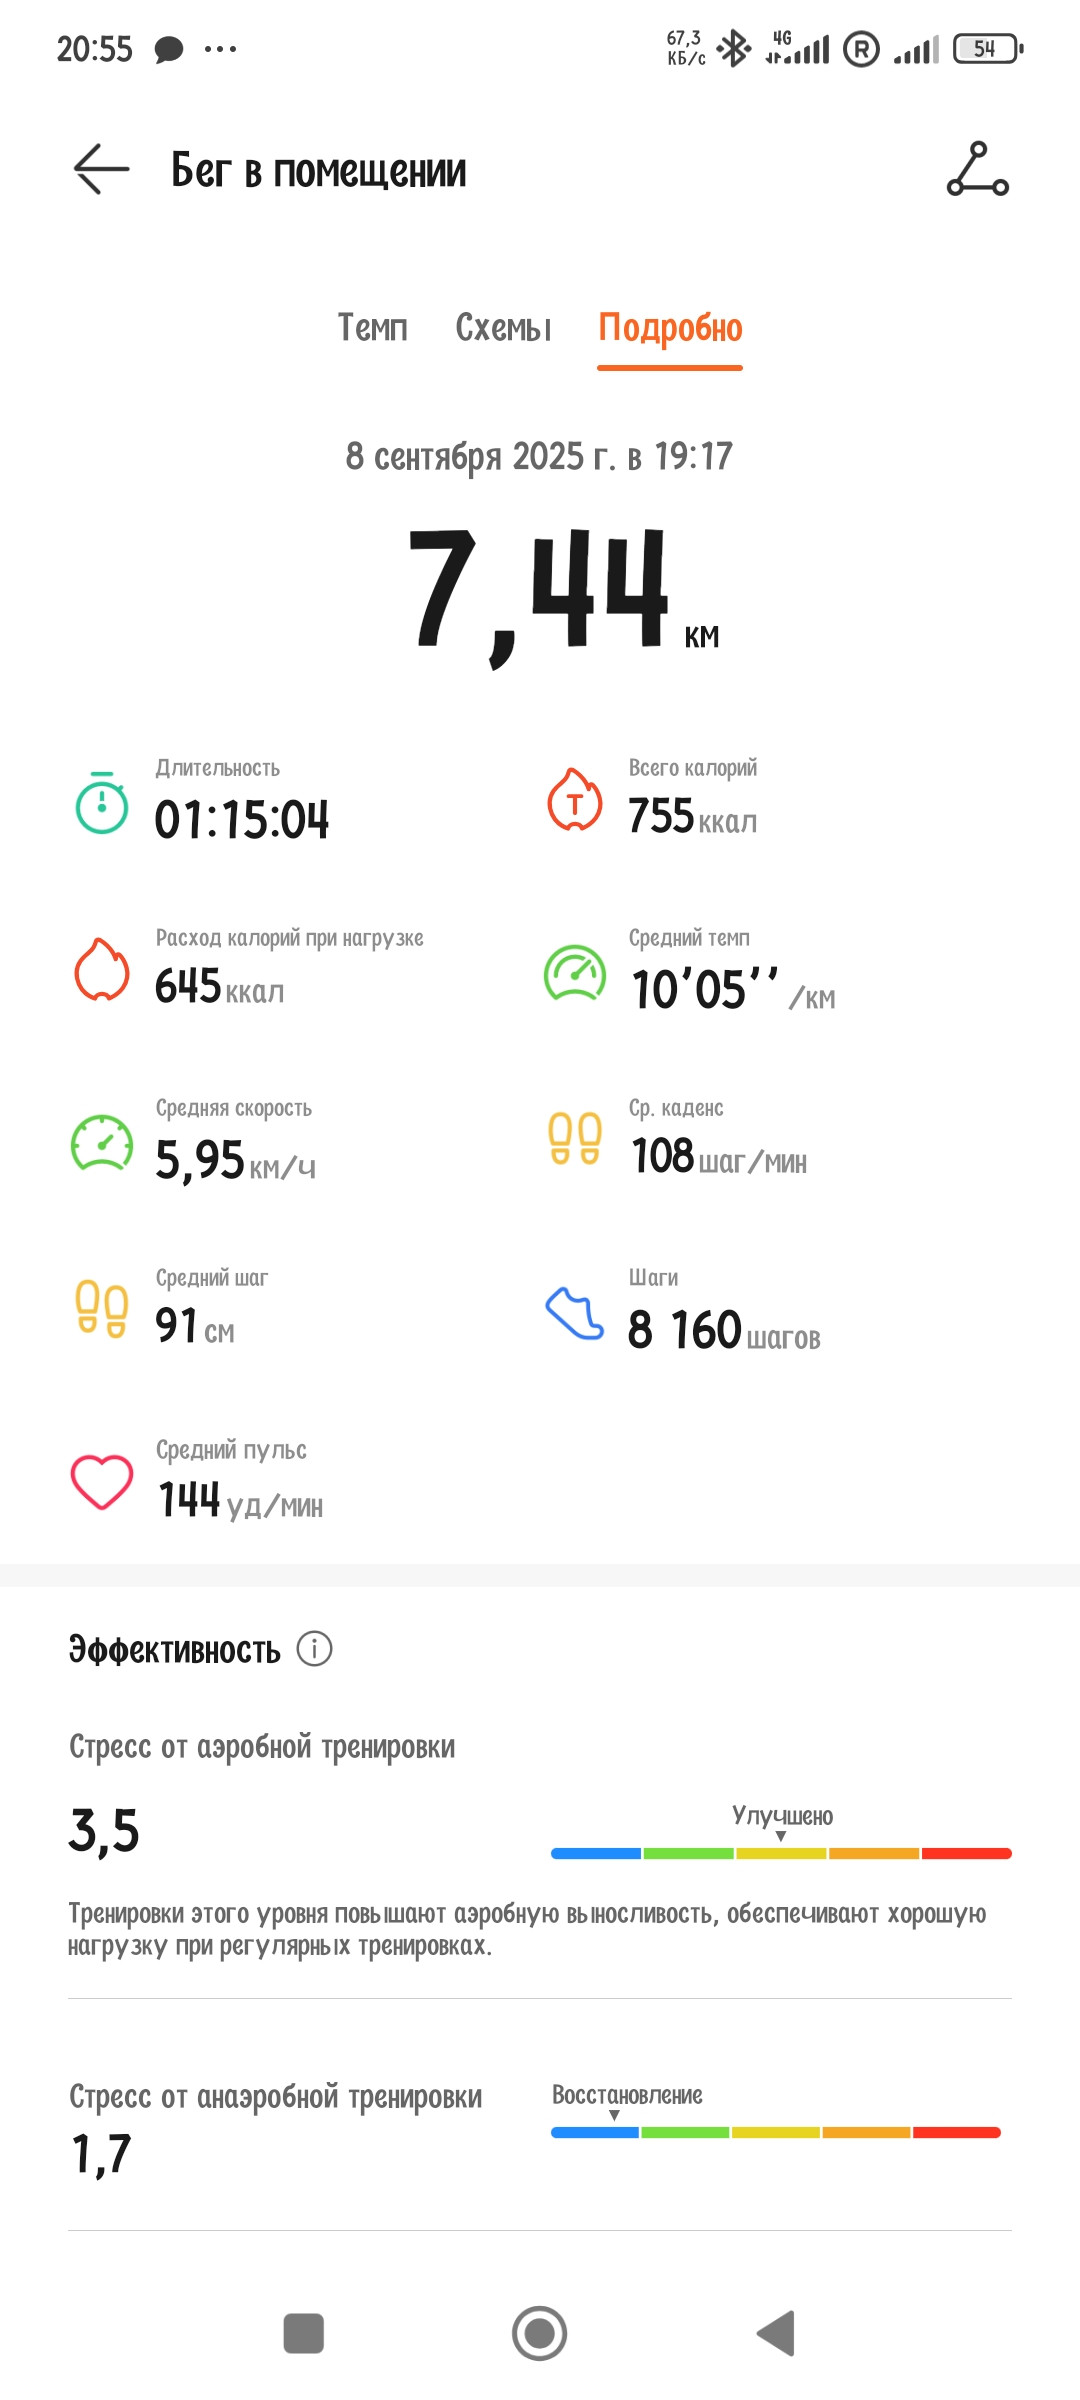Viewport: 1080px width, 2400px height.
Task: Tap the back arrow icon
Action: click(102, 169)
